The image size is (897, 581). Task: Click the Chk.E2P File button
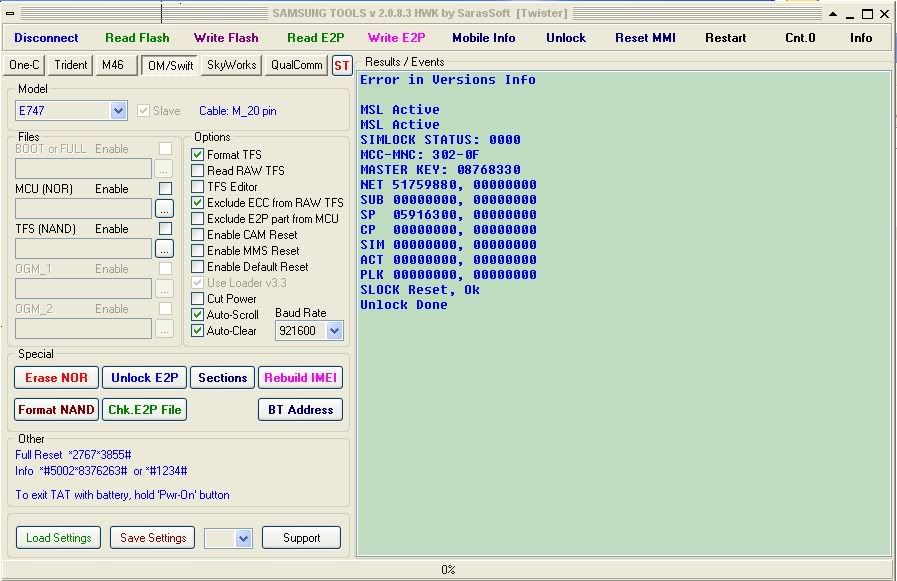tap(144, 409)
